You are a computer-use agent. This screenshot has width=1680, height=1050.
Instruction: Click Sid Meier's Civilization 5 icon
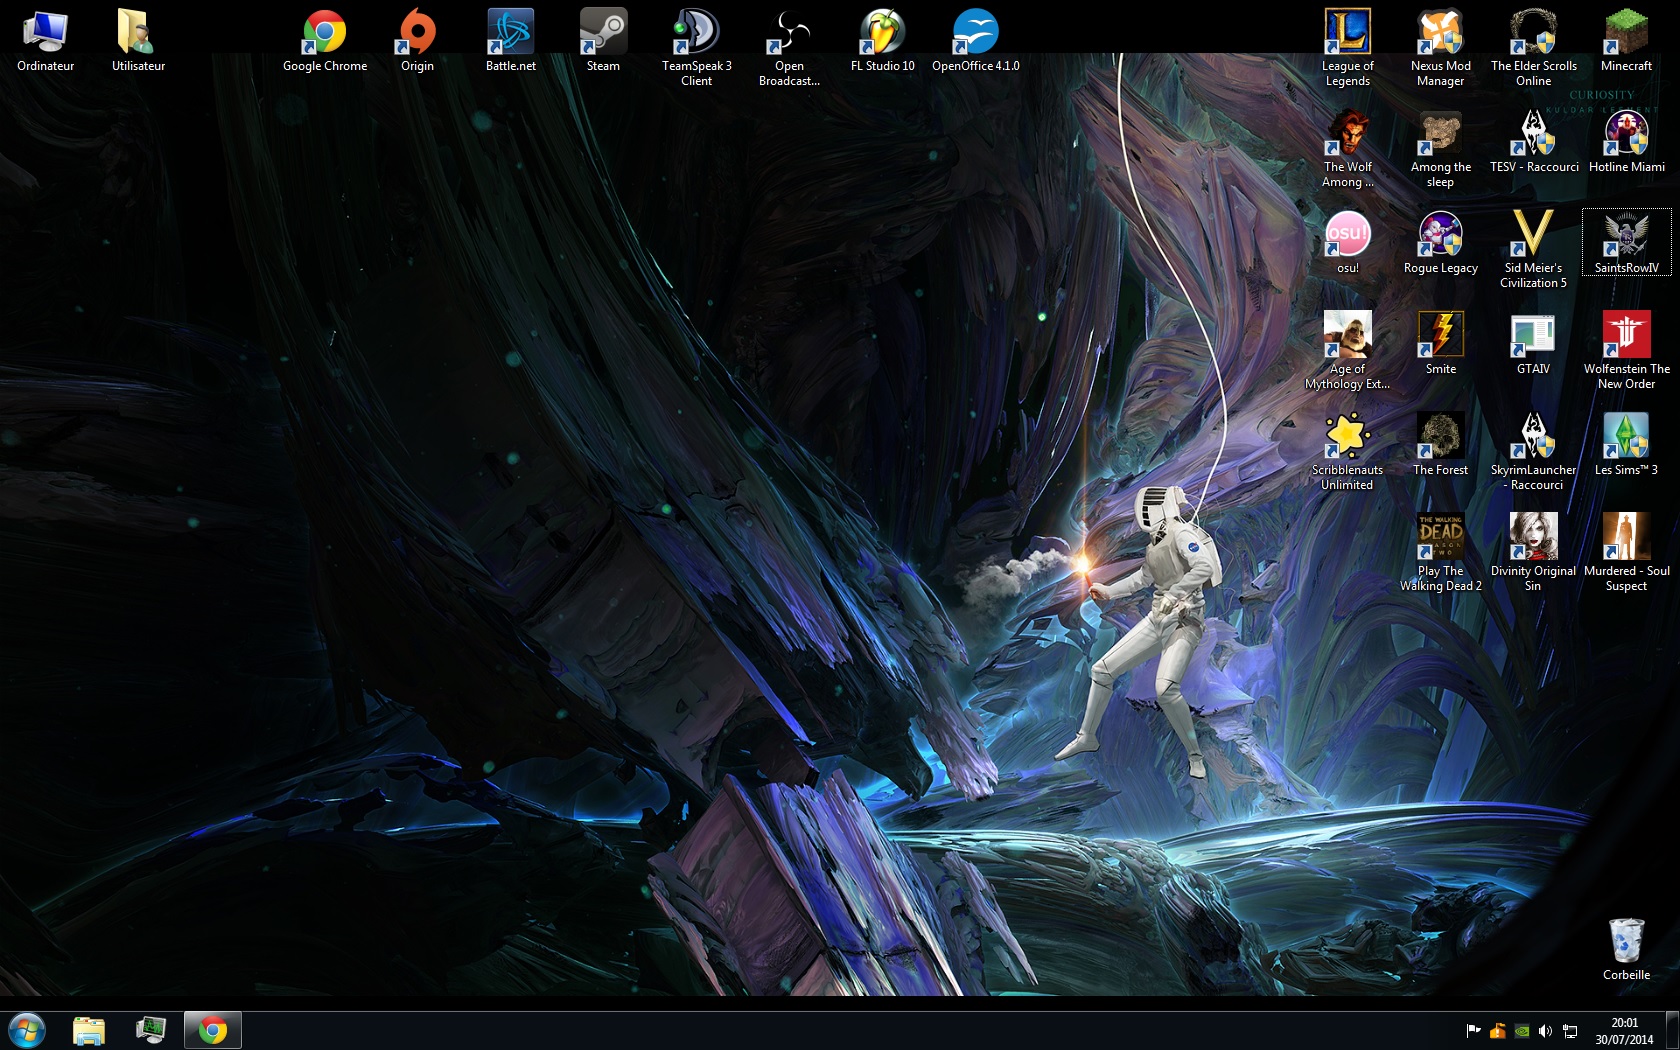coord(1533,250)
